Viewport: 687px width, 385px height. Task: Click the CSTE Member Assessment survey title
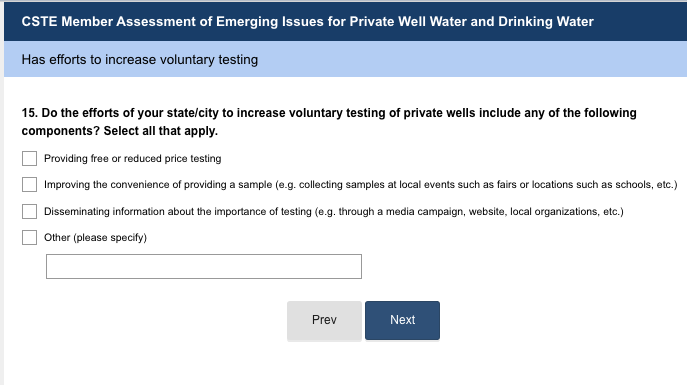308,21
